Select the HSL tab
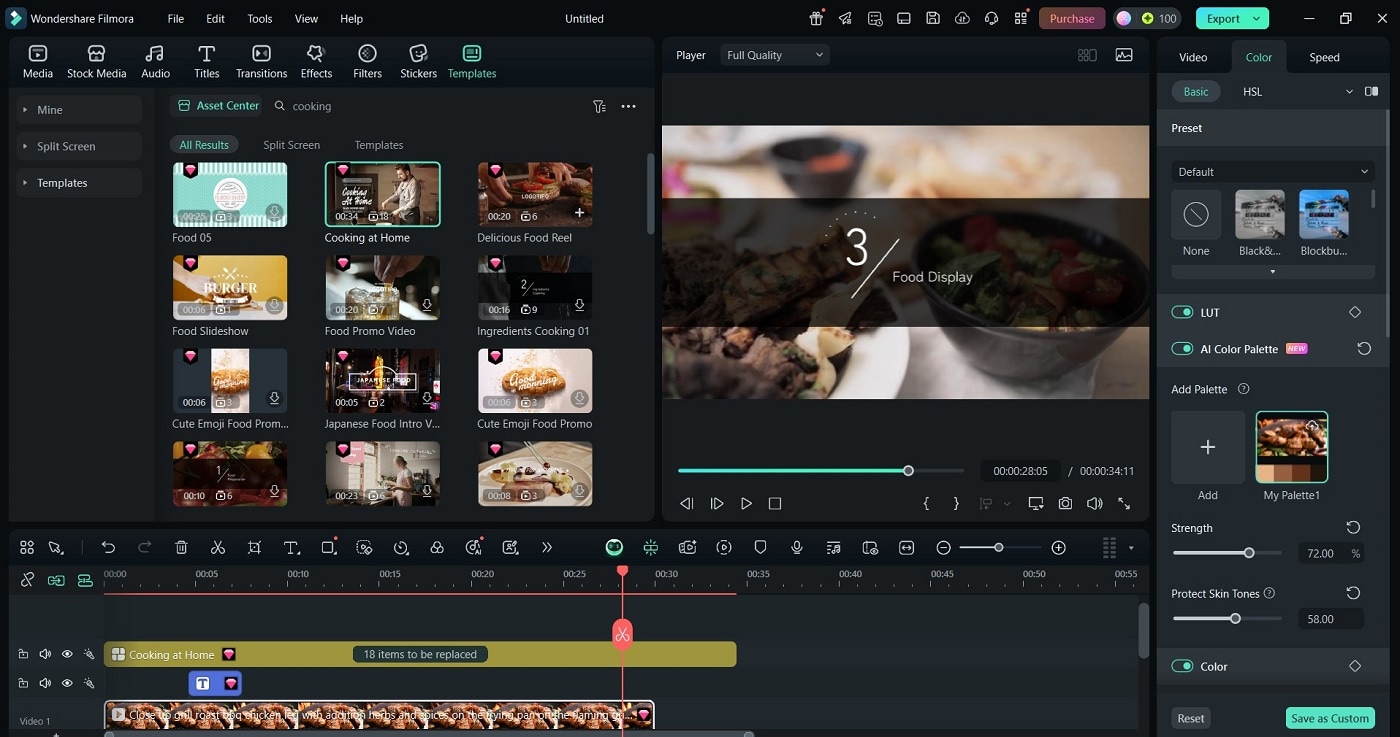Image resolution: width=1400 pixels, height=737 pixels. [1252, 91]
